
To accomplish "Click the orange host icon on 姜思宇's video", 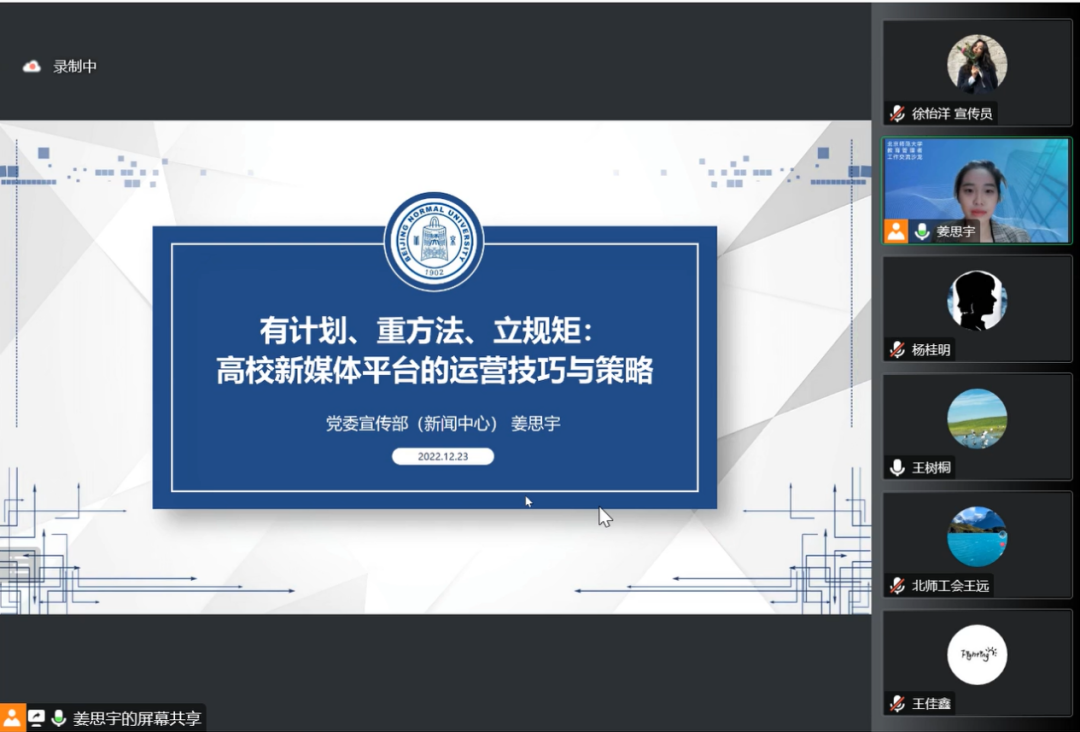I will click(x=896, y=231).
